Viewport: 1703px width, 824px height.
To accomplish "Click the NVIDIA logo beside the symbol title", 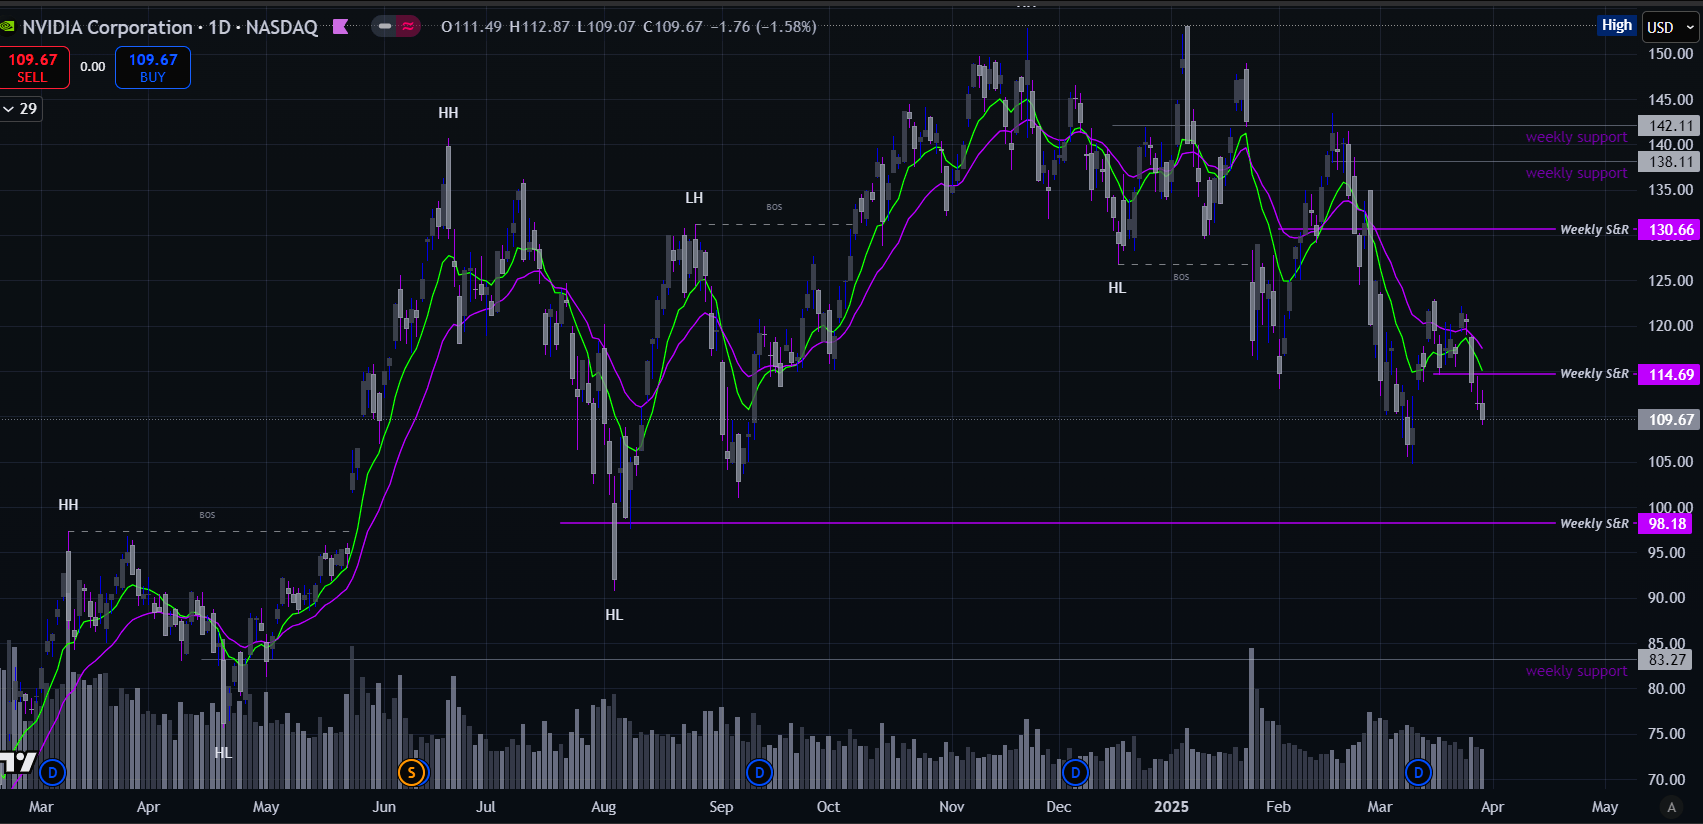I will [x=8, y=27].
